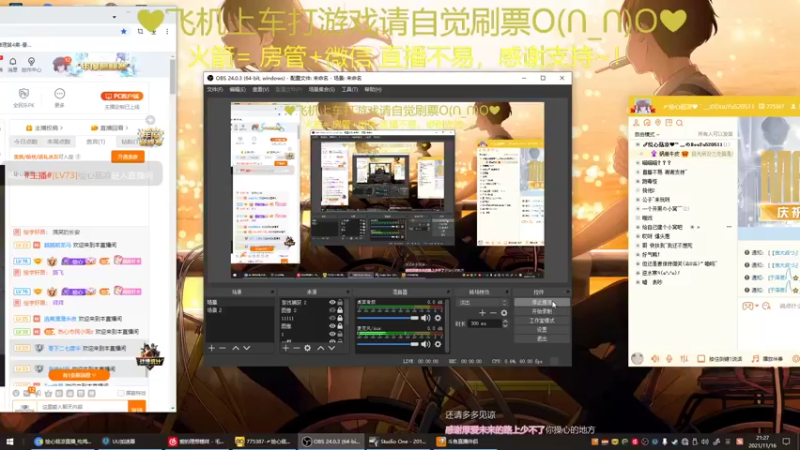Viewport: 800px width, 450px height.
Task: Toggle visibility of 图像 2 source
Action: (332, 310)
